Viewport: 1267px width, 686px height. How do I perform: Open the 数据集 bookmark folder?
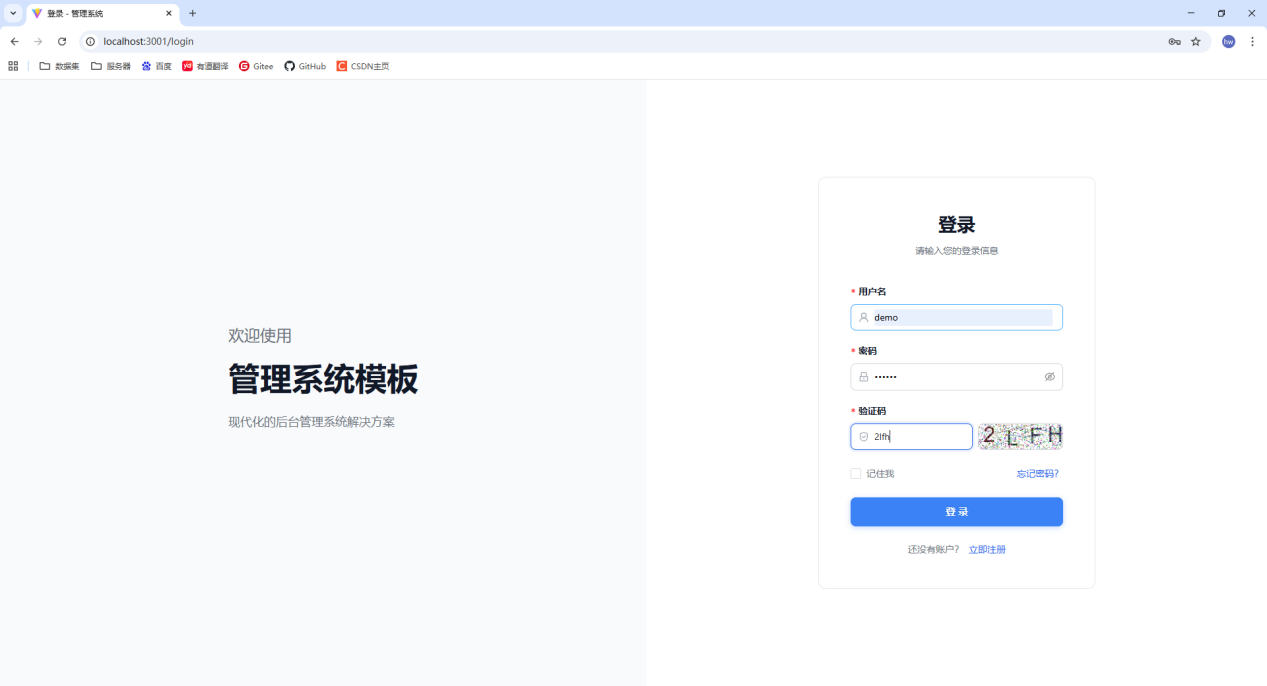tap(59, 66)
